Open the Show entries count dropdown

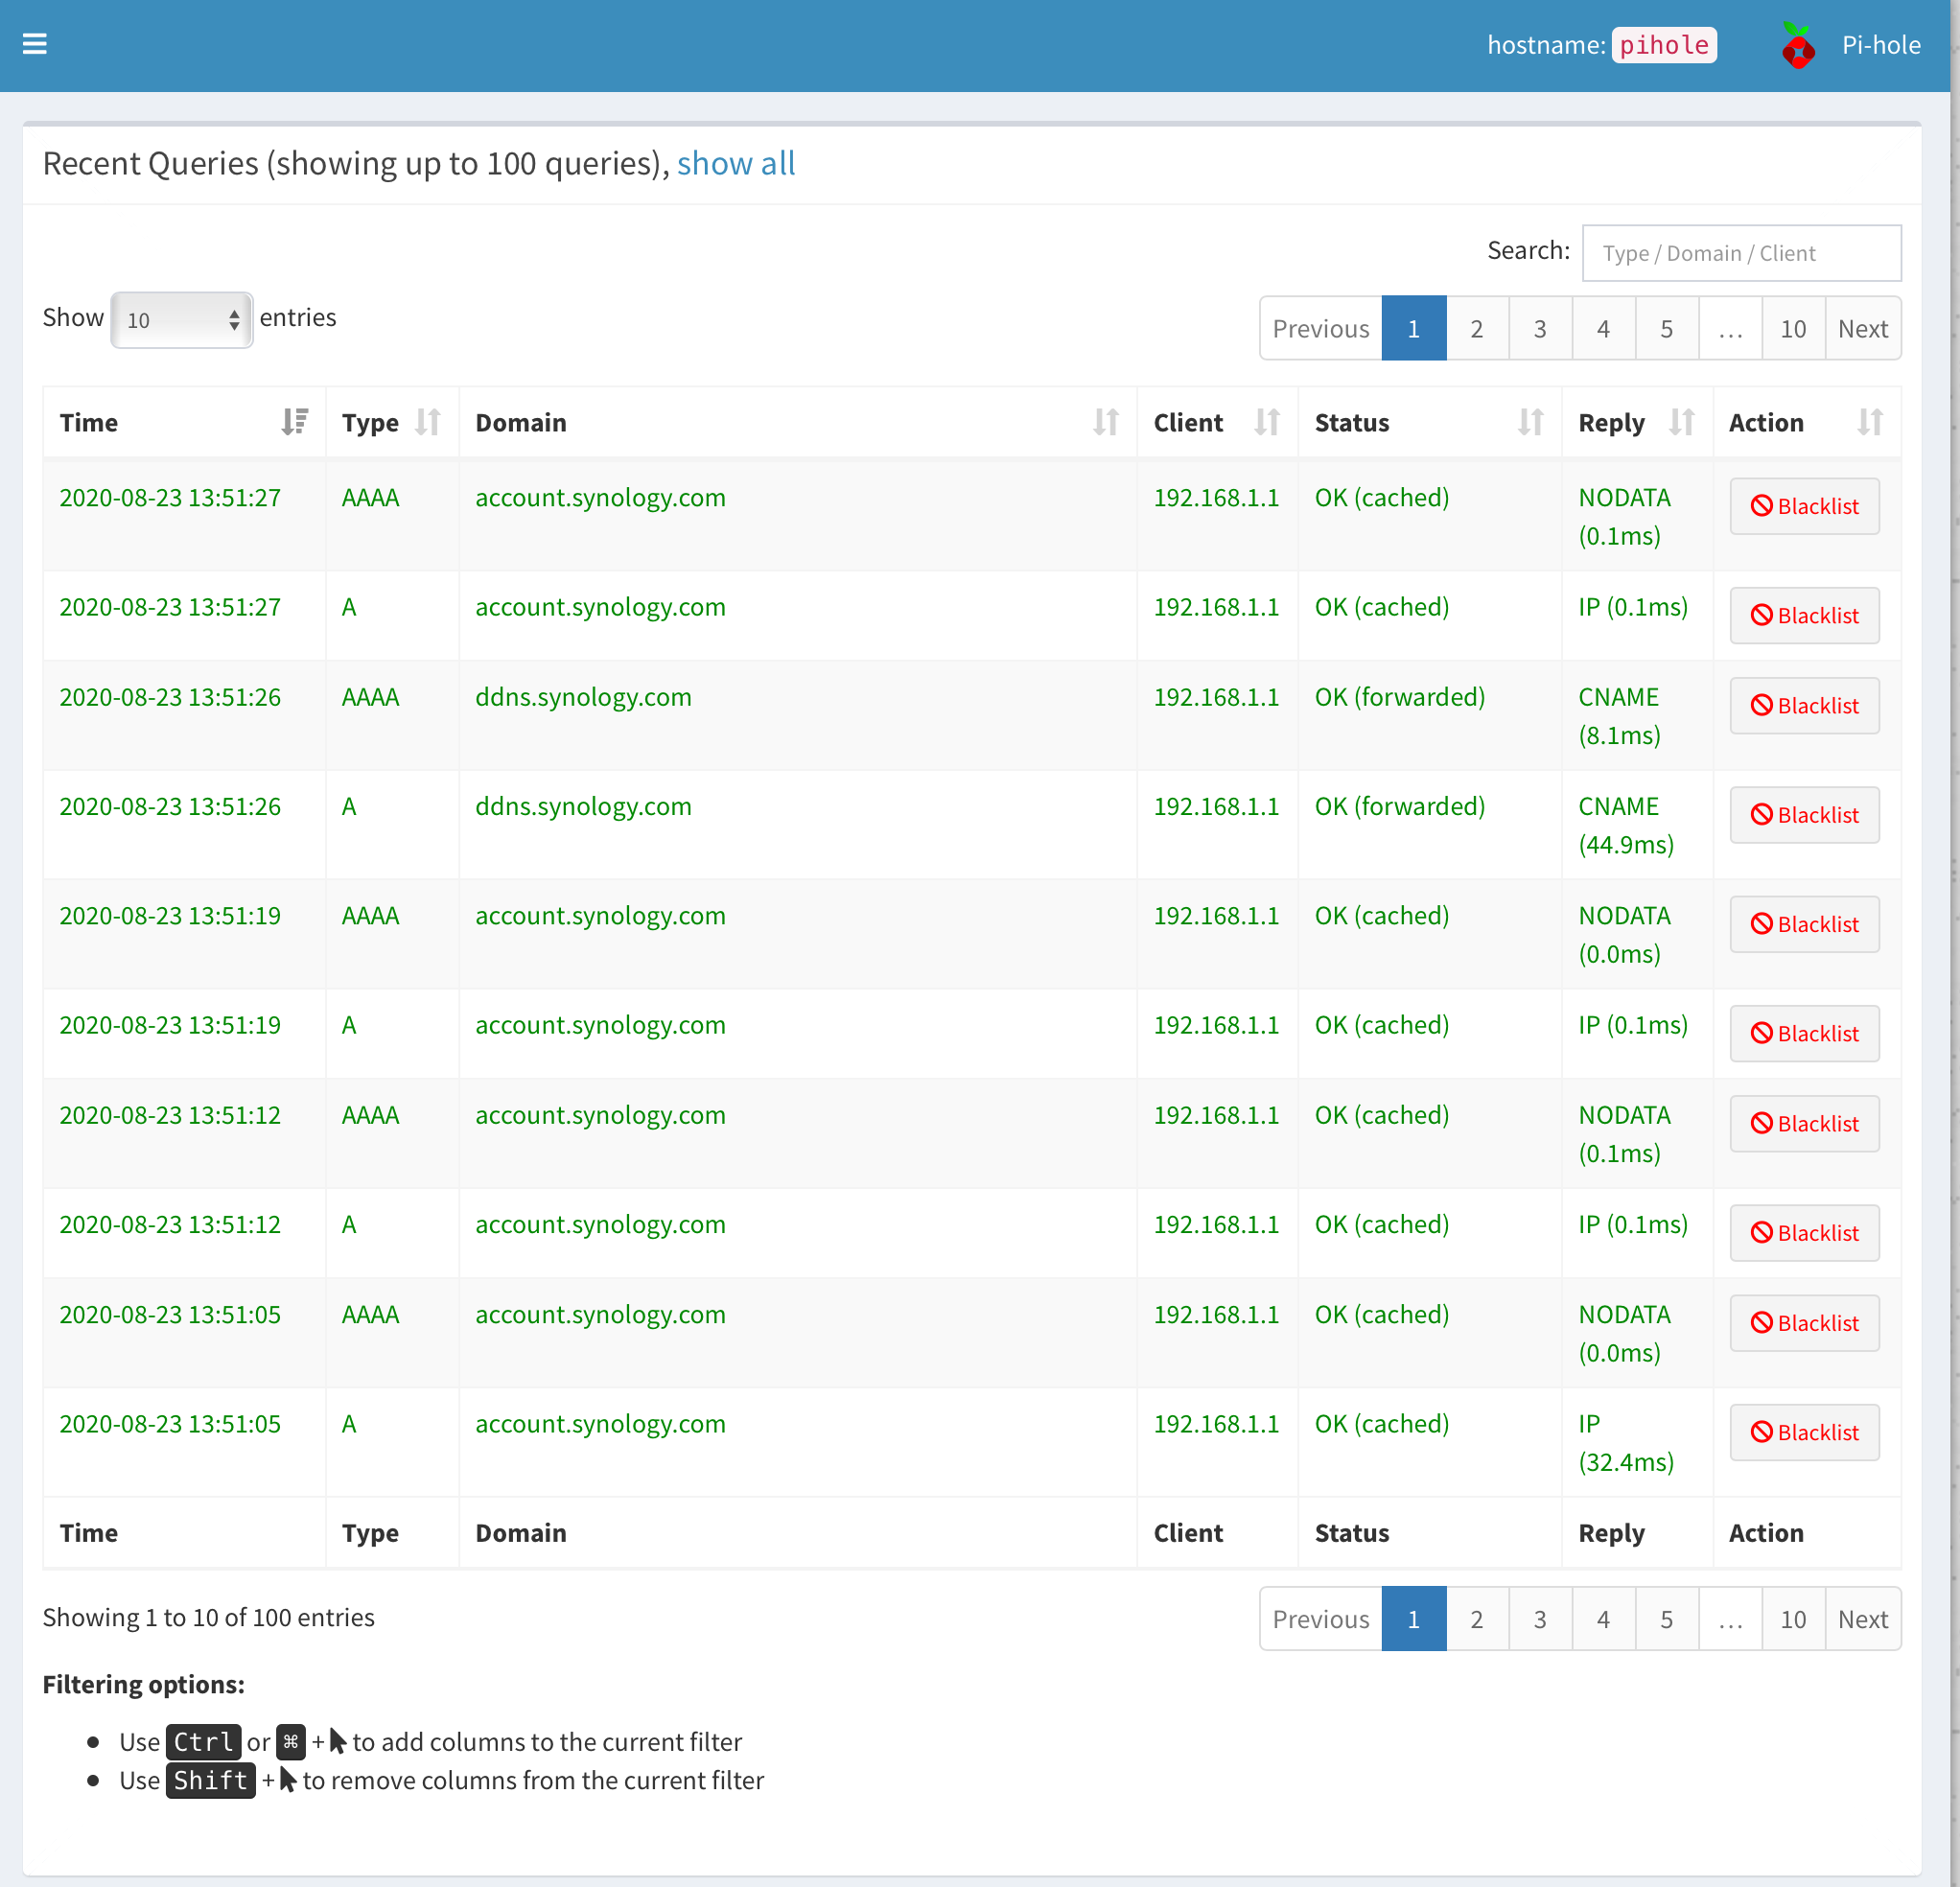[181, 320]
